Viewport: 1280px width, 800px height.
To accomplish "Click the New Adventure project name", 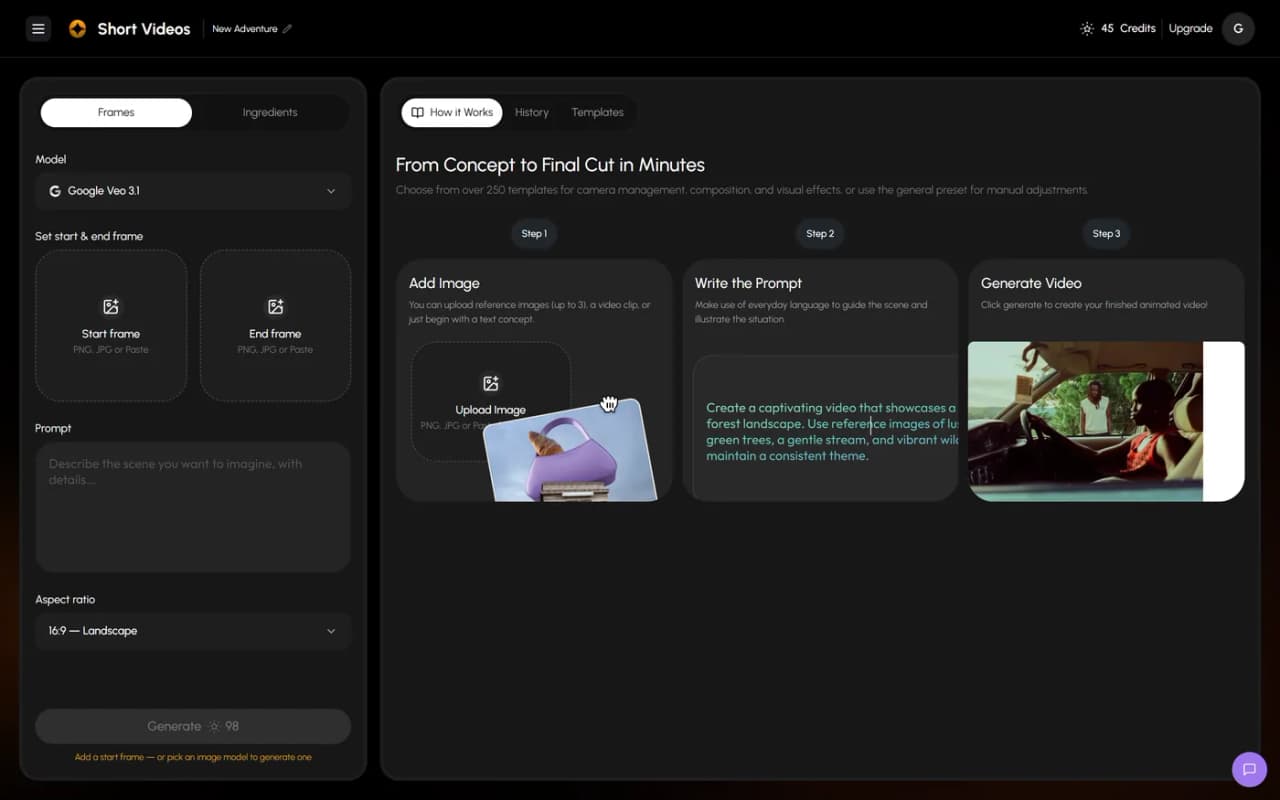I will [x=244, y=29].
